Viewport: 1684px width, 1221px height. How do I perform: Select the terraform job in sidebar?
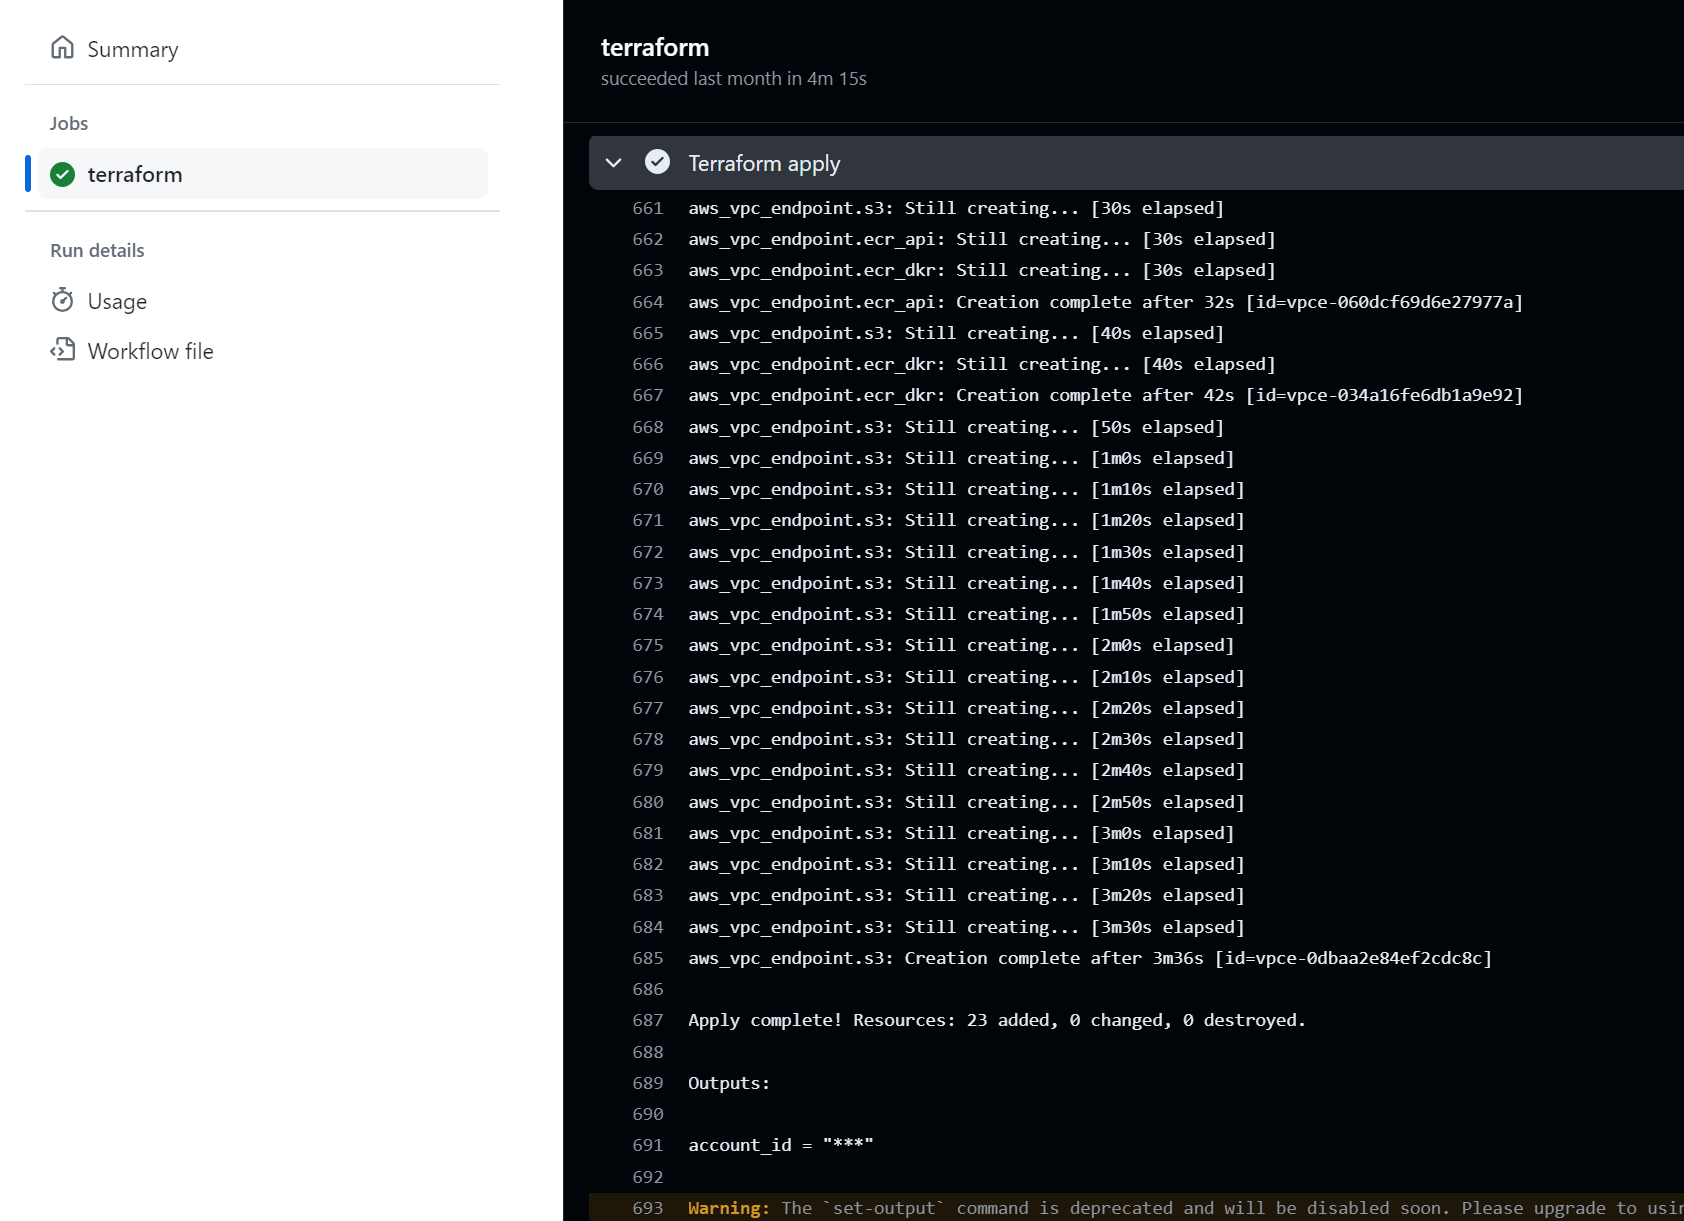135,174
